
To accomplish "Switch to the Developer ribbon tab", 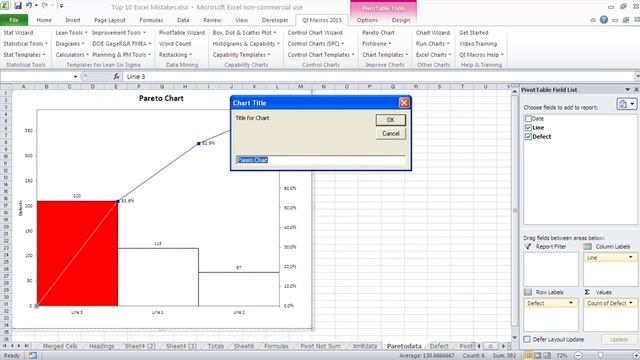I will [x=275, y=20].
